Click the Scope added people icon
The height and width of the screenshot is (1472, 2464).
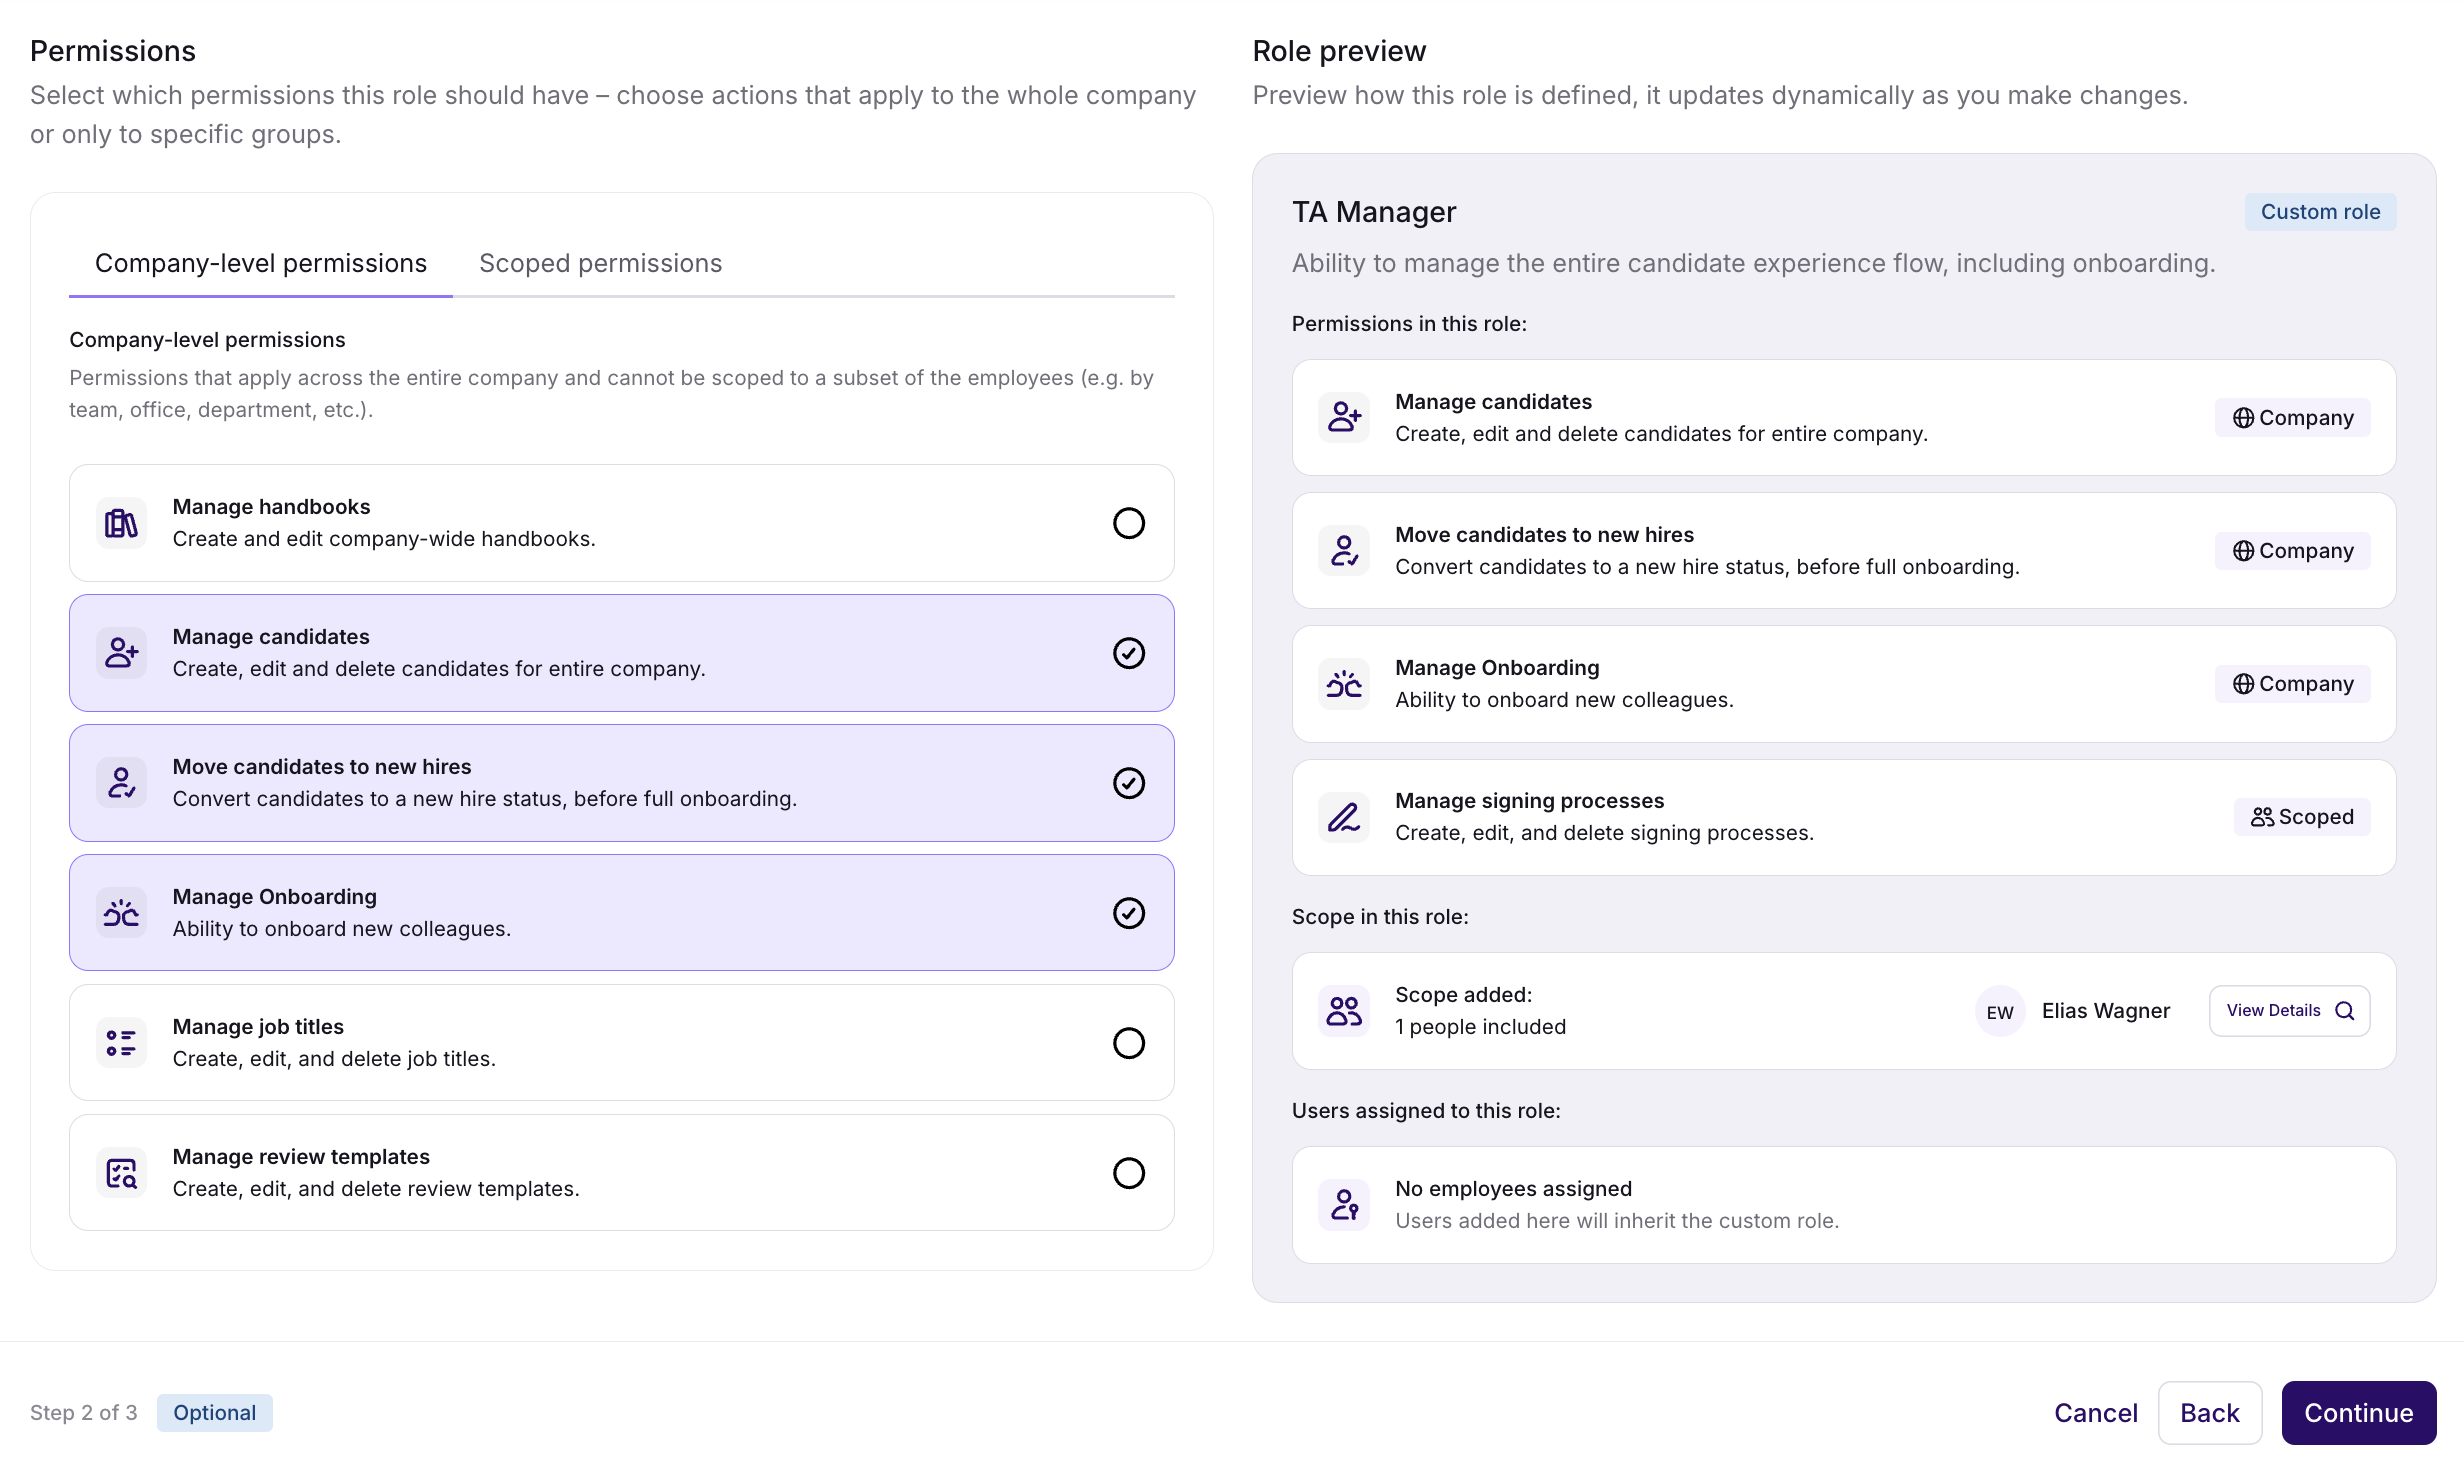(x=1343, y=1011)
